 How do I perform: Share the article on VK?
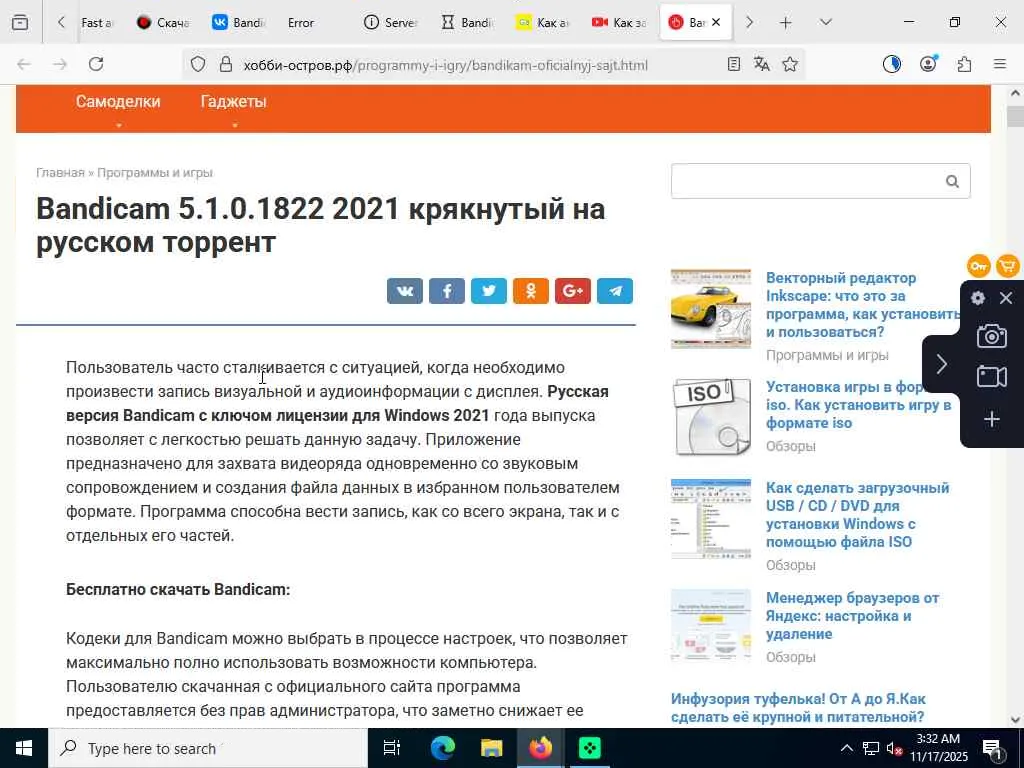[x=404, y=291]
